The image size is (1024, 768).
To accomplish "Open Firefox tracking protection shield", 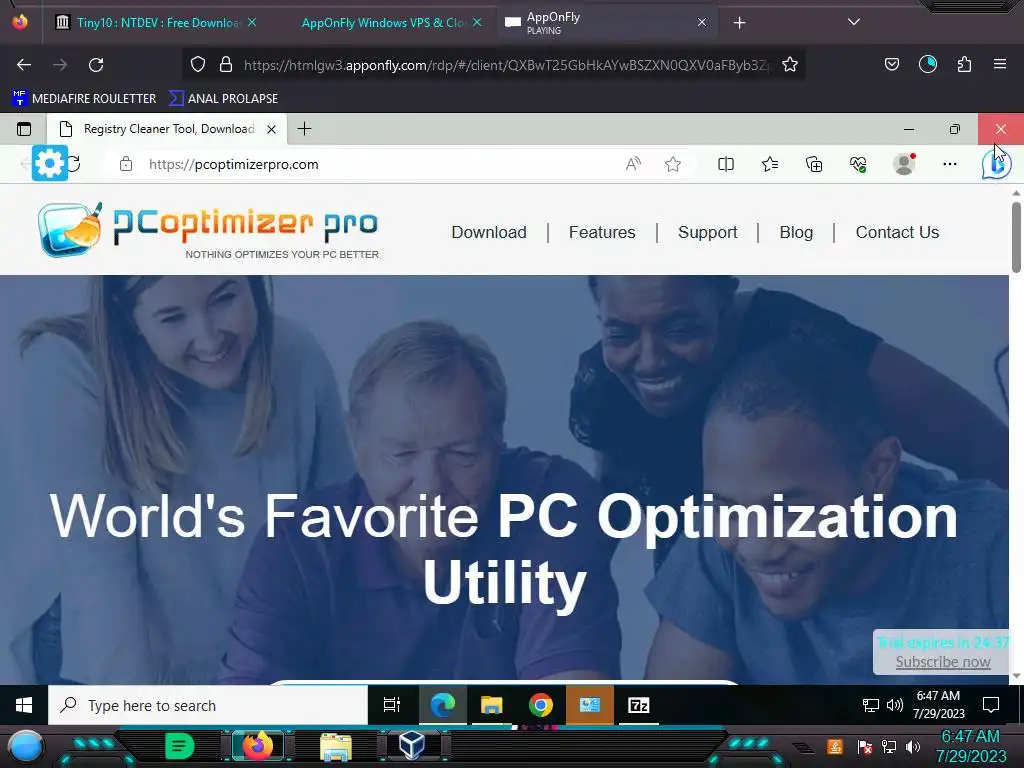I will point(198,64).
